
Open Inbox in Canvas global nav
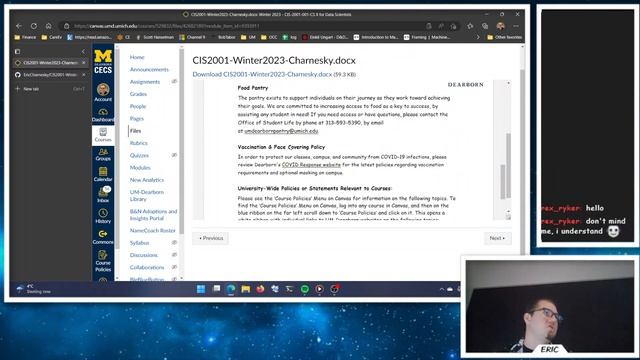(x=103, y=195)
